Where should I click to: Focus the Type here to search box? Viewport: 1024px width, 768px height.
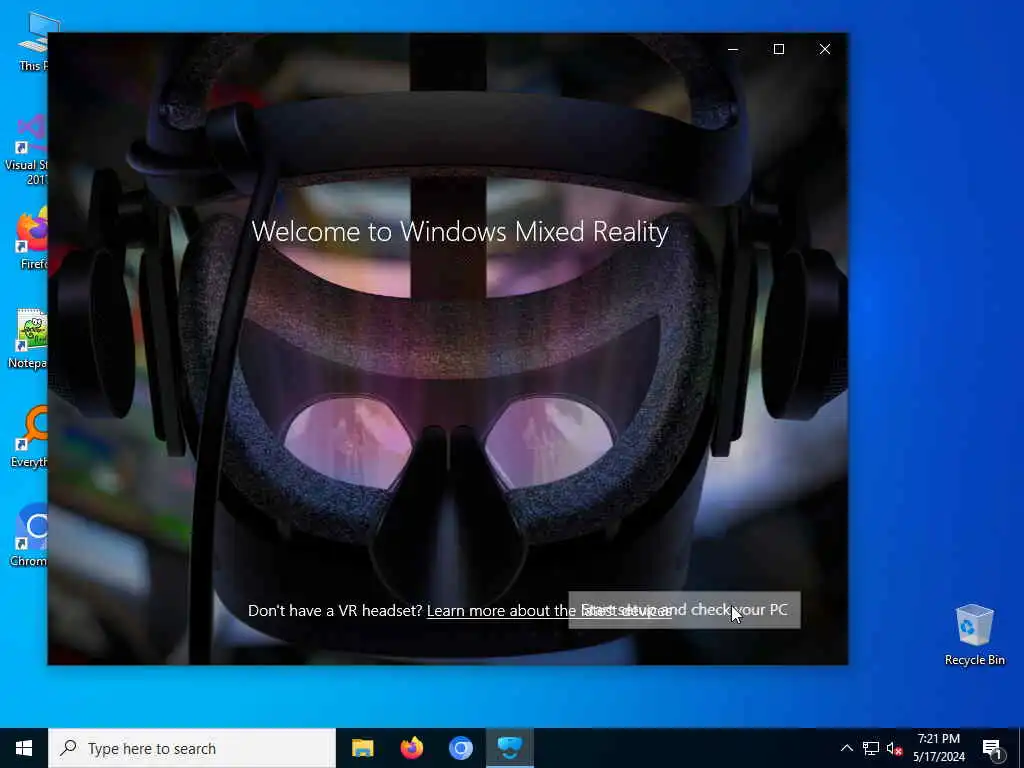(x=192, y=748)
